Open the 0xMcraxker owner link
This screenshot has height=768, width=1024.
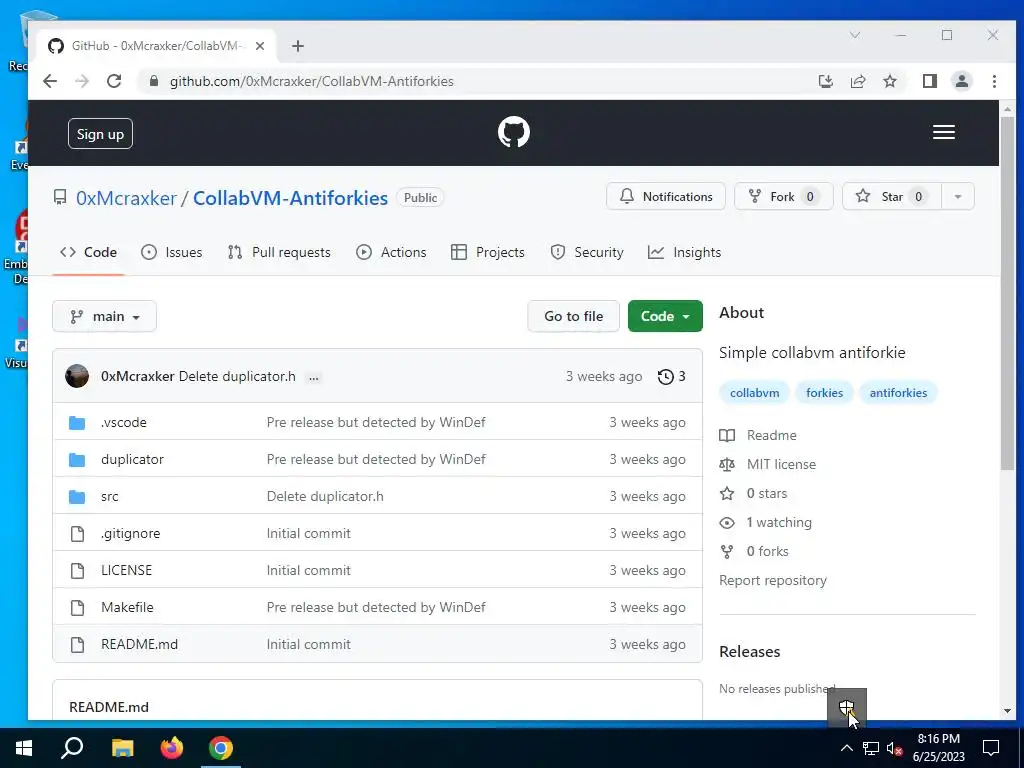tap(126, 198)
